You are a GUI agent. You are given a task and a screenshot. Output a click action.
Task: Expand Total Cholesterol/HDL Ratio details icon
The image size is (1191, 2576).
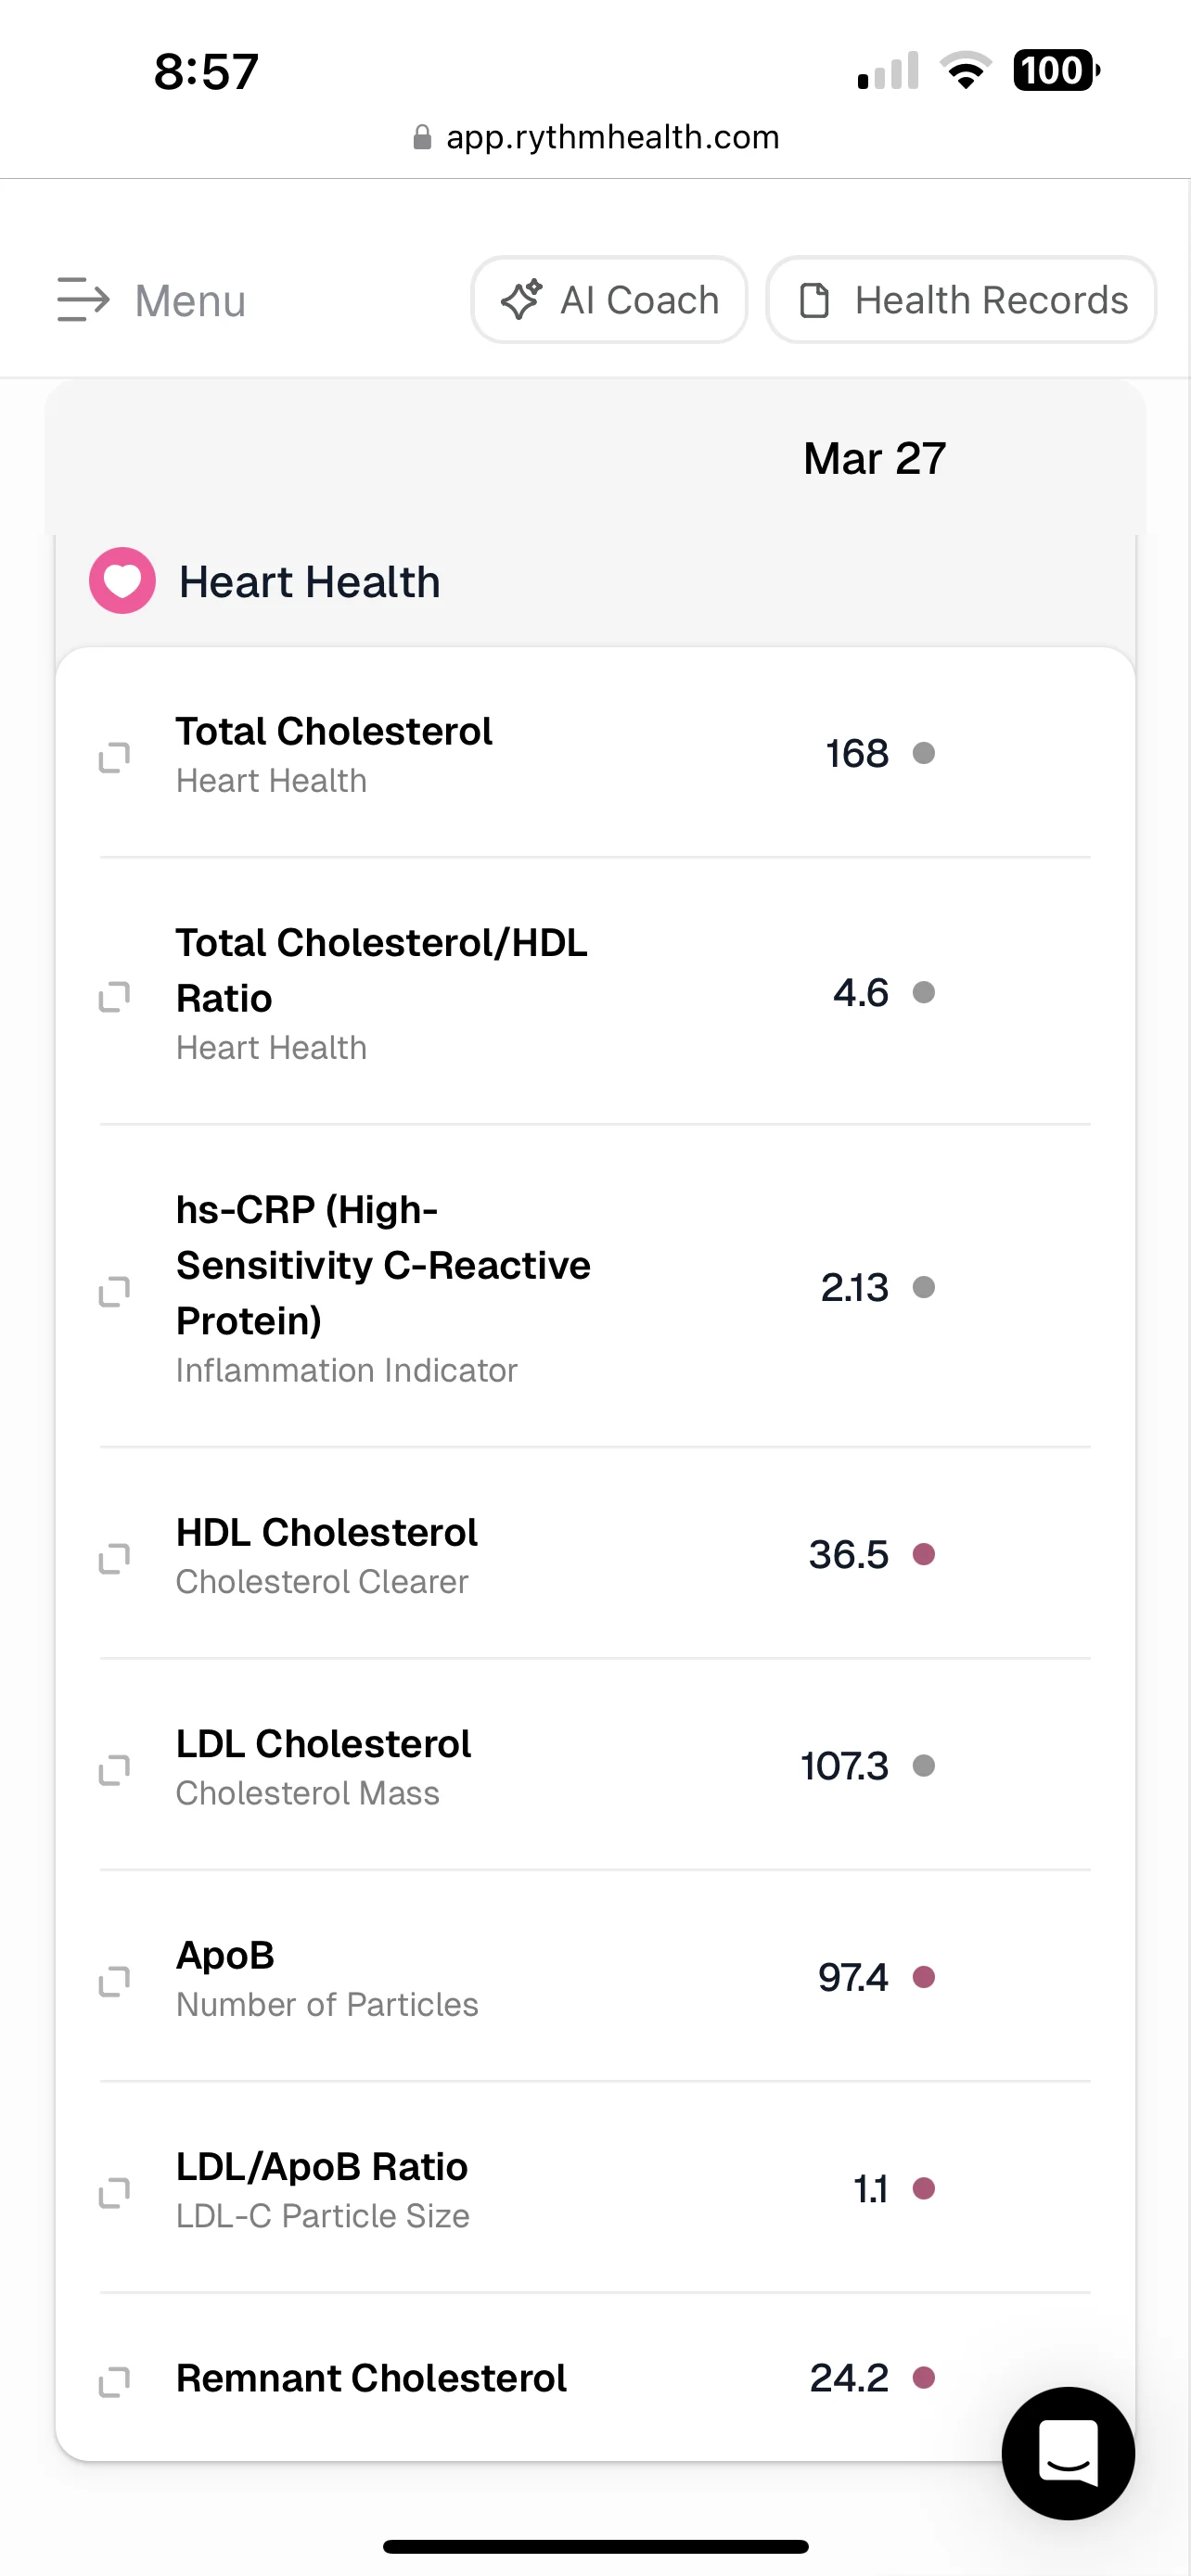(114, 996)
